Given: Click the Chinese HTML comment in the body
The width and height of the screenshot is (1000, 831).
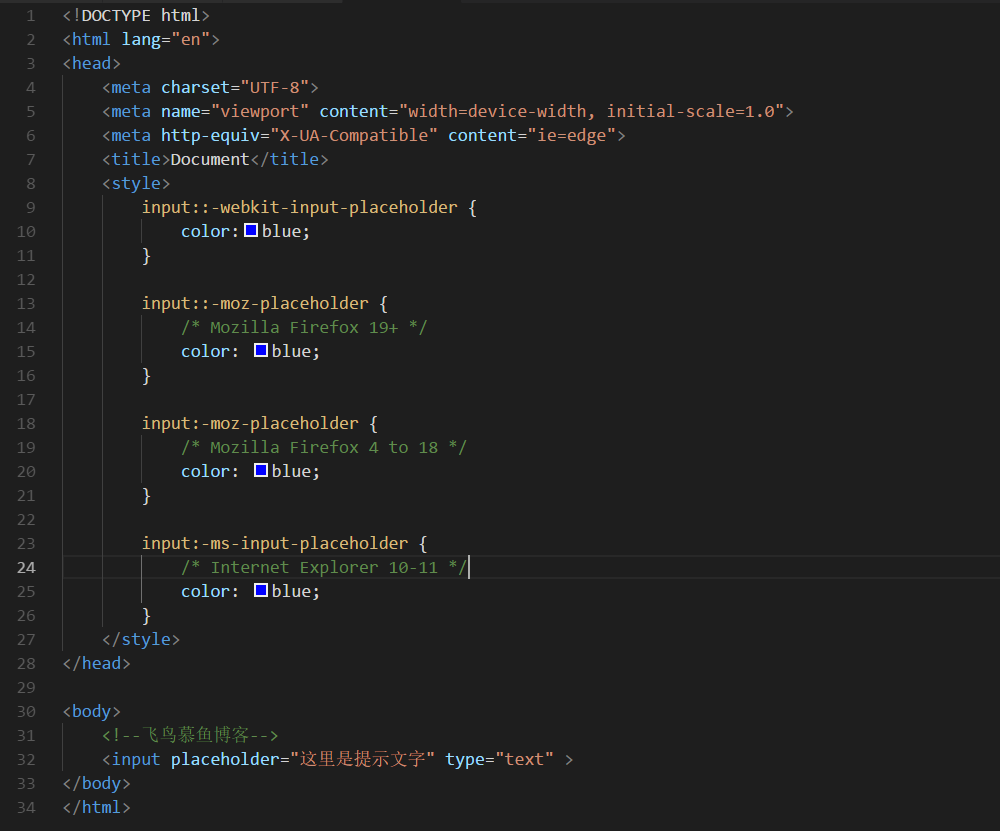Looking at the screenshot, I should (x=190, y=735).
